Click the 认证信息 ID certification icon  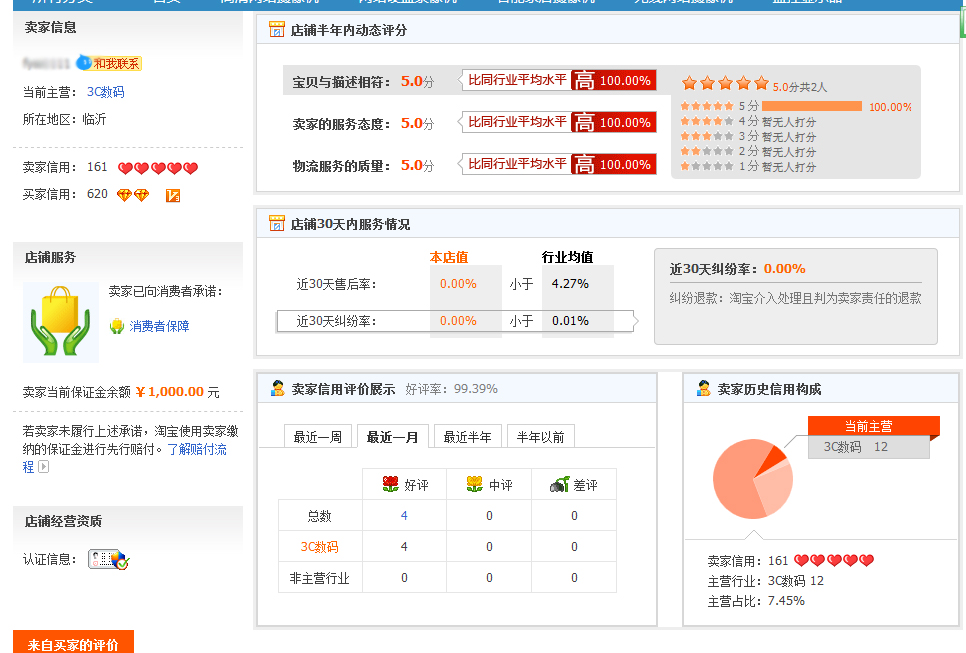(x=109, y=559)
